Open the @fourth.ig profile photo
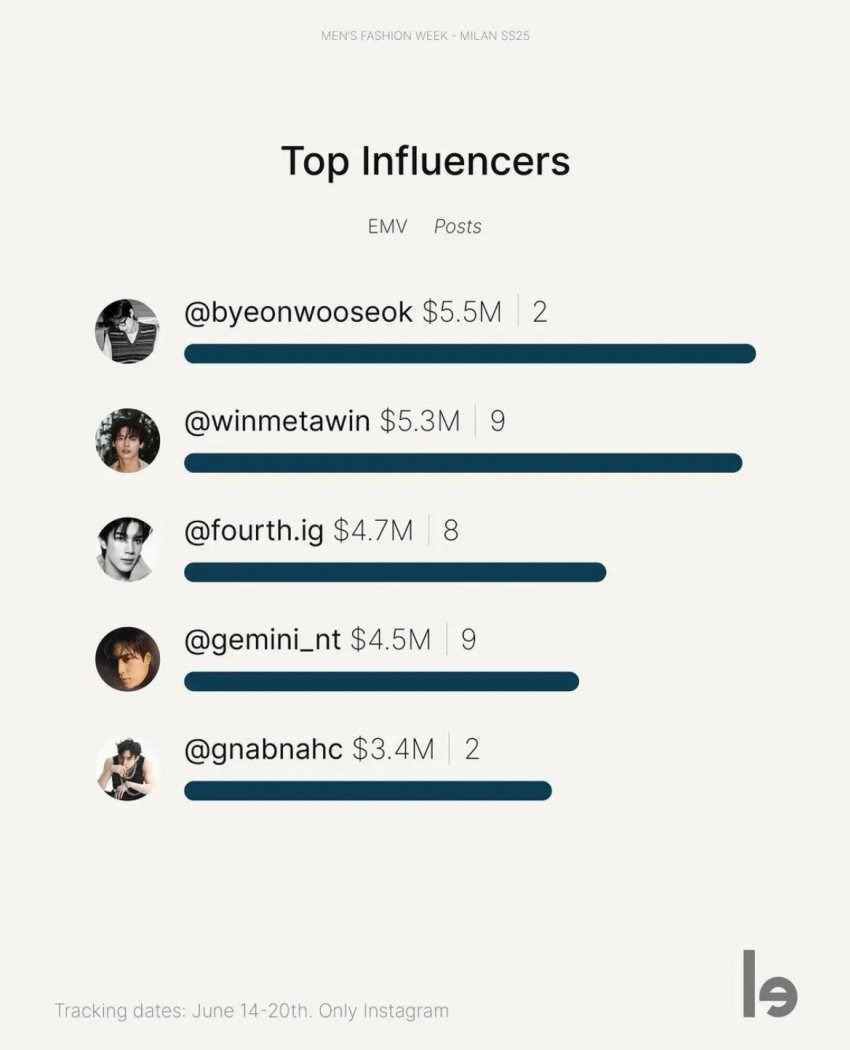This screenshot has width=850, height=1050. pos(127,549)
